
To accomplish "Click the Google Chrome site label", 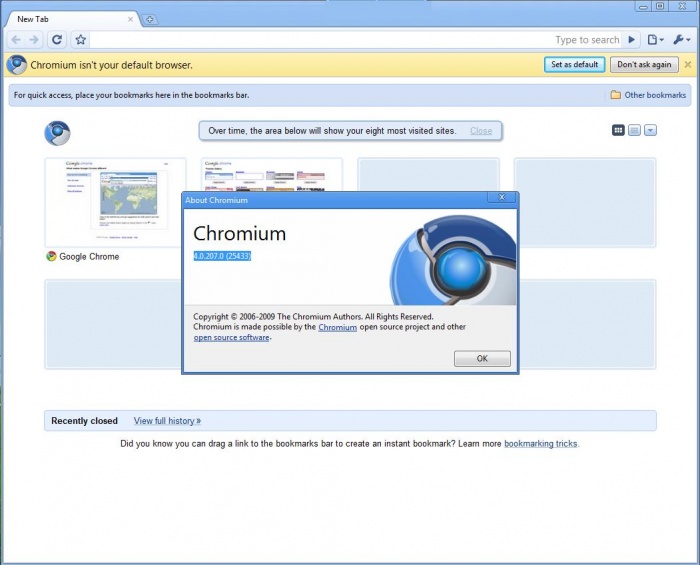I will point(89,257).
